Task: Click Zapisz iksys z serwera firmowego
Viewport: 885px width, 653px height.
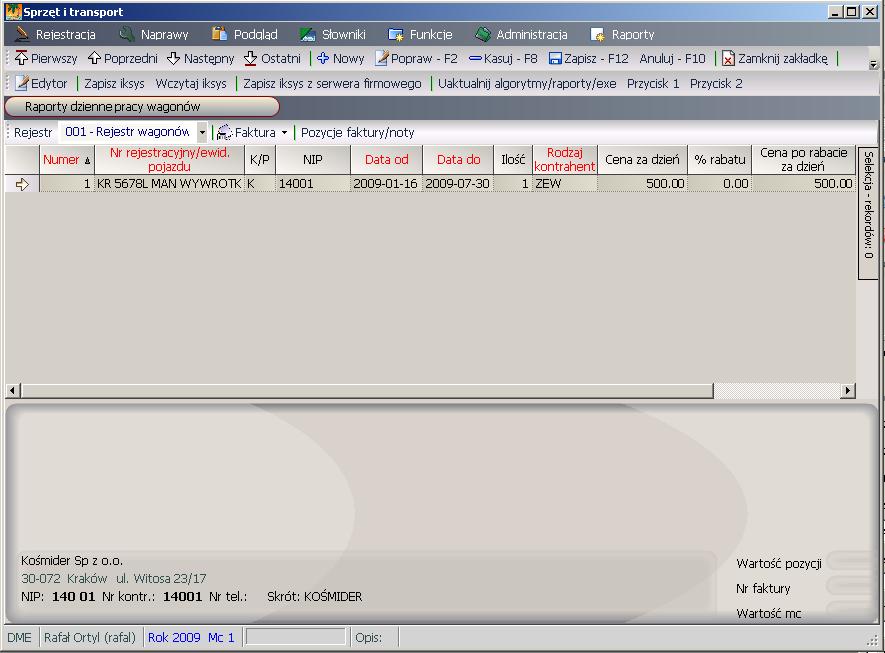Action: tap(332, 84)
